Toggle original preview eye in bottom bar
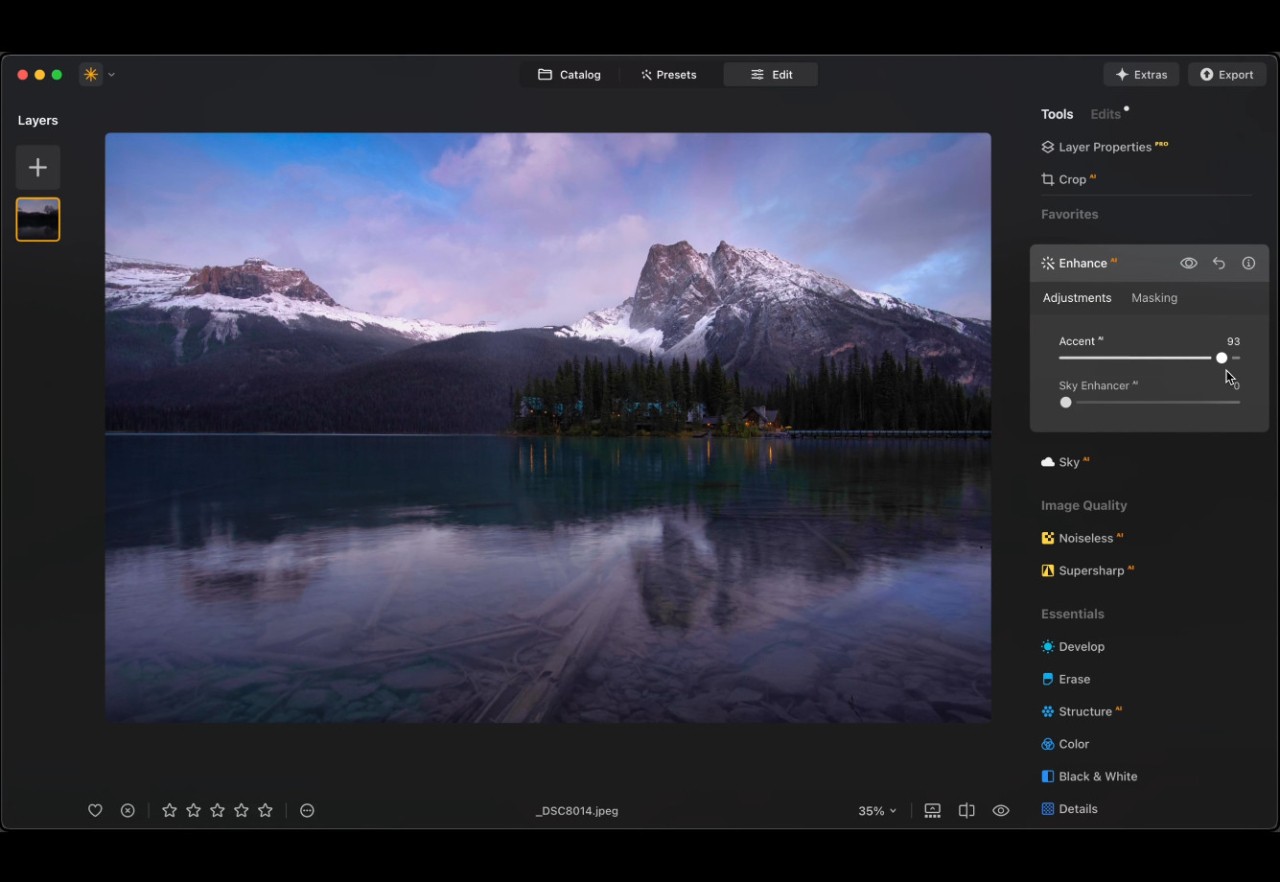The image size is (1280, 882). (x=1000, y=811)
